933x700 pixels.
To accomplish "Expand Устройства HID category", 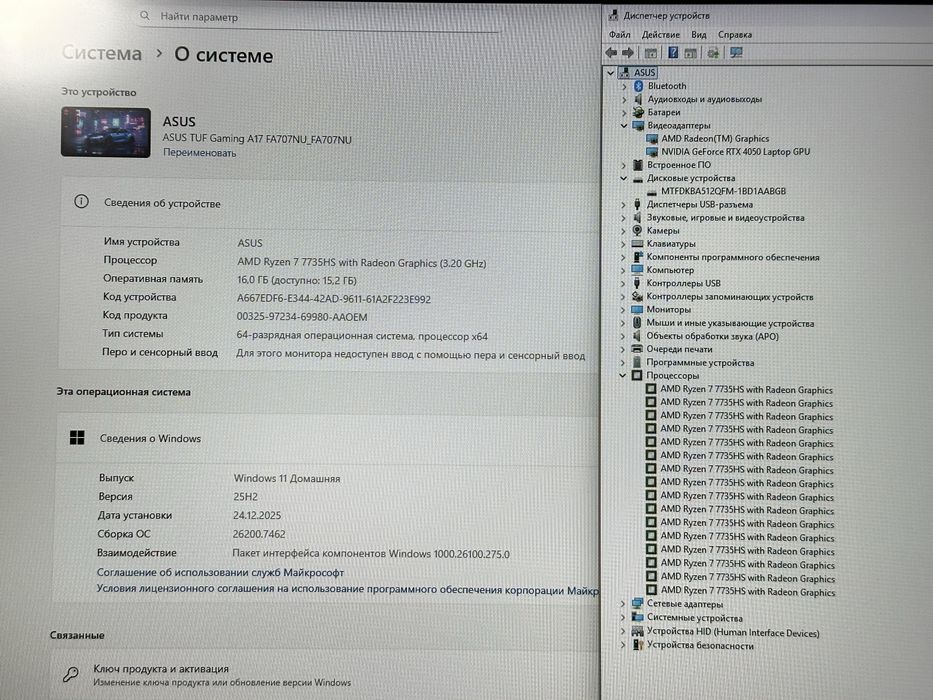I will (x=623, y=632).
